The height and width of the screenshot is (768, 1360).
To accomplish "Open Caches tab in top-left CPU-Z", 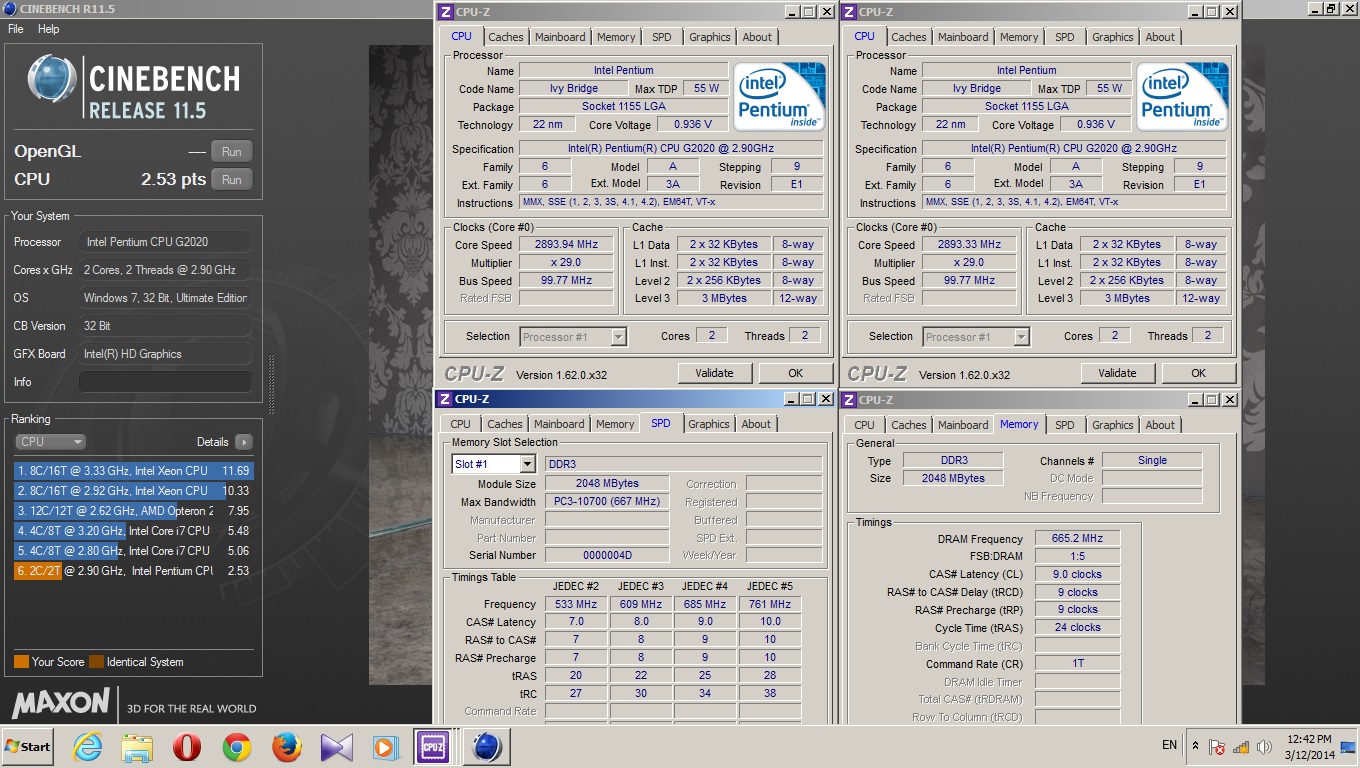I will click(x=506, y=37).
